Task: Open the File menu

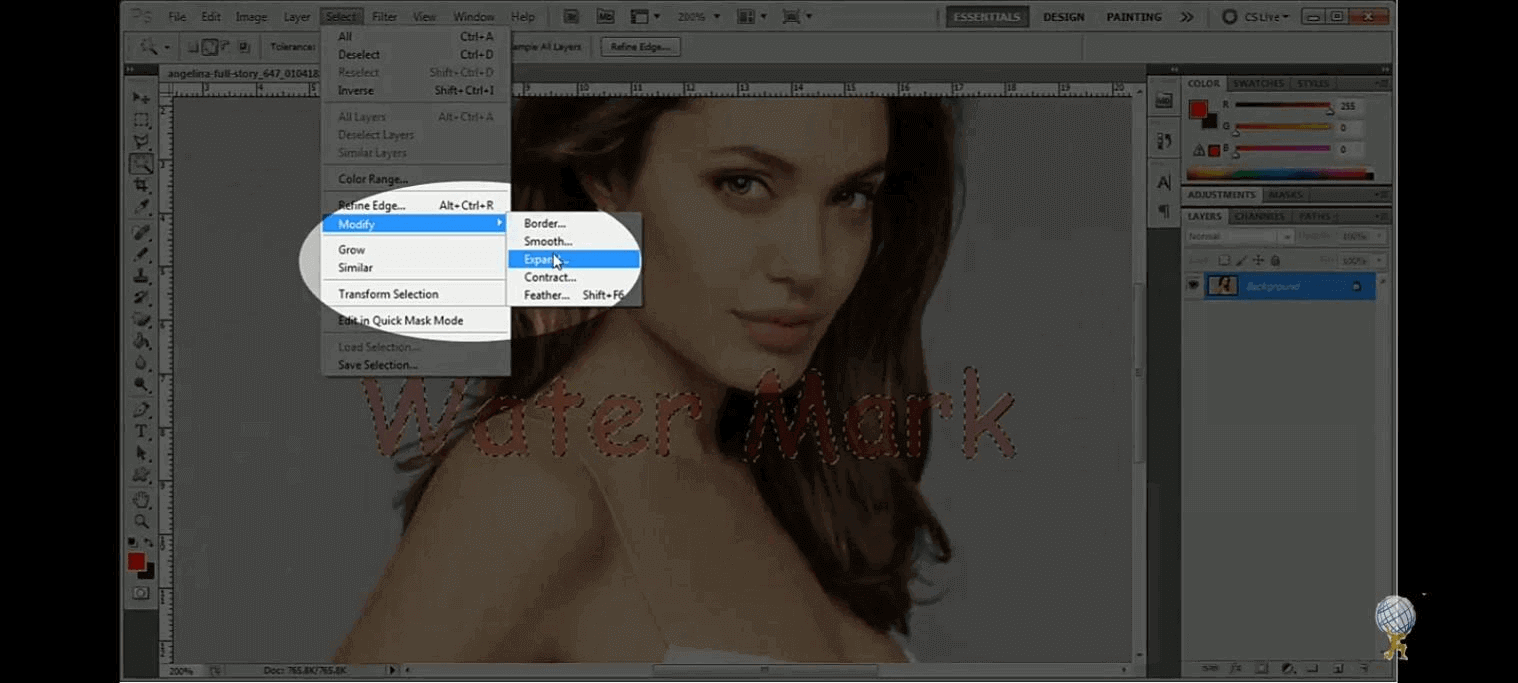Action: 177,17
